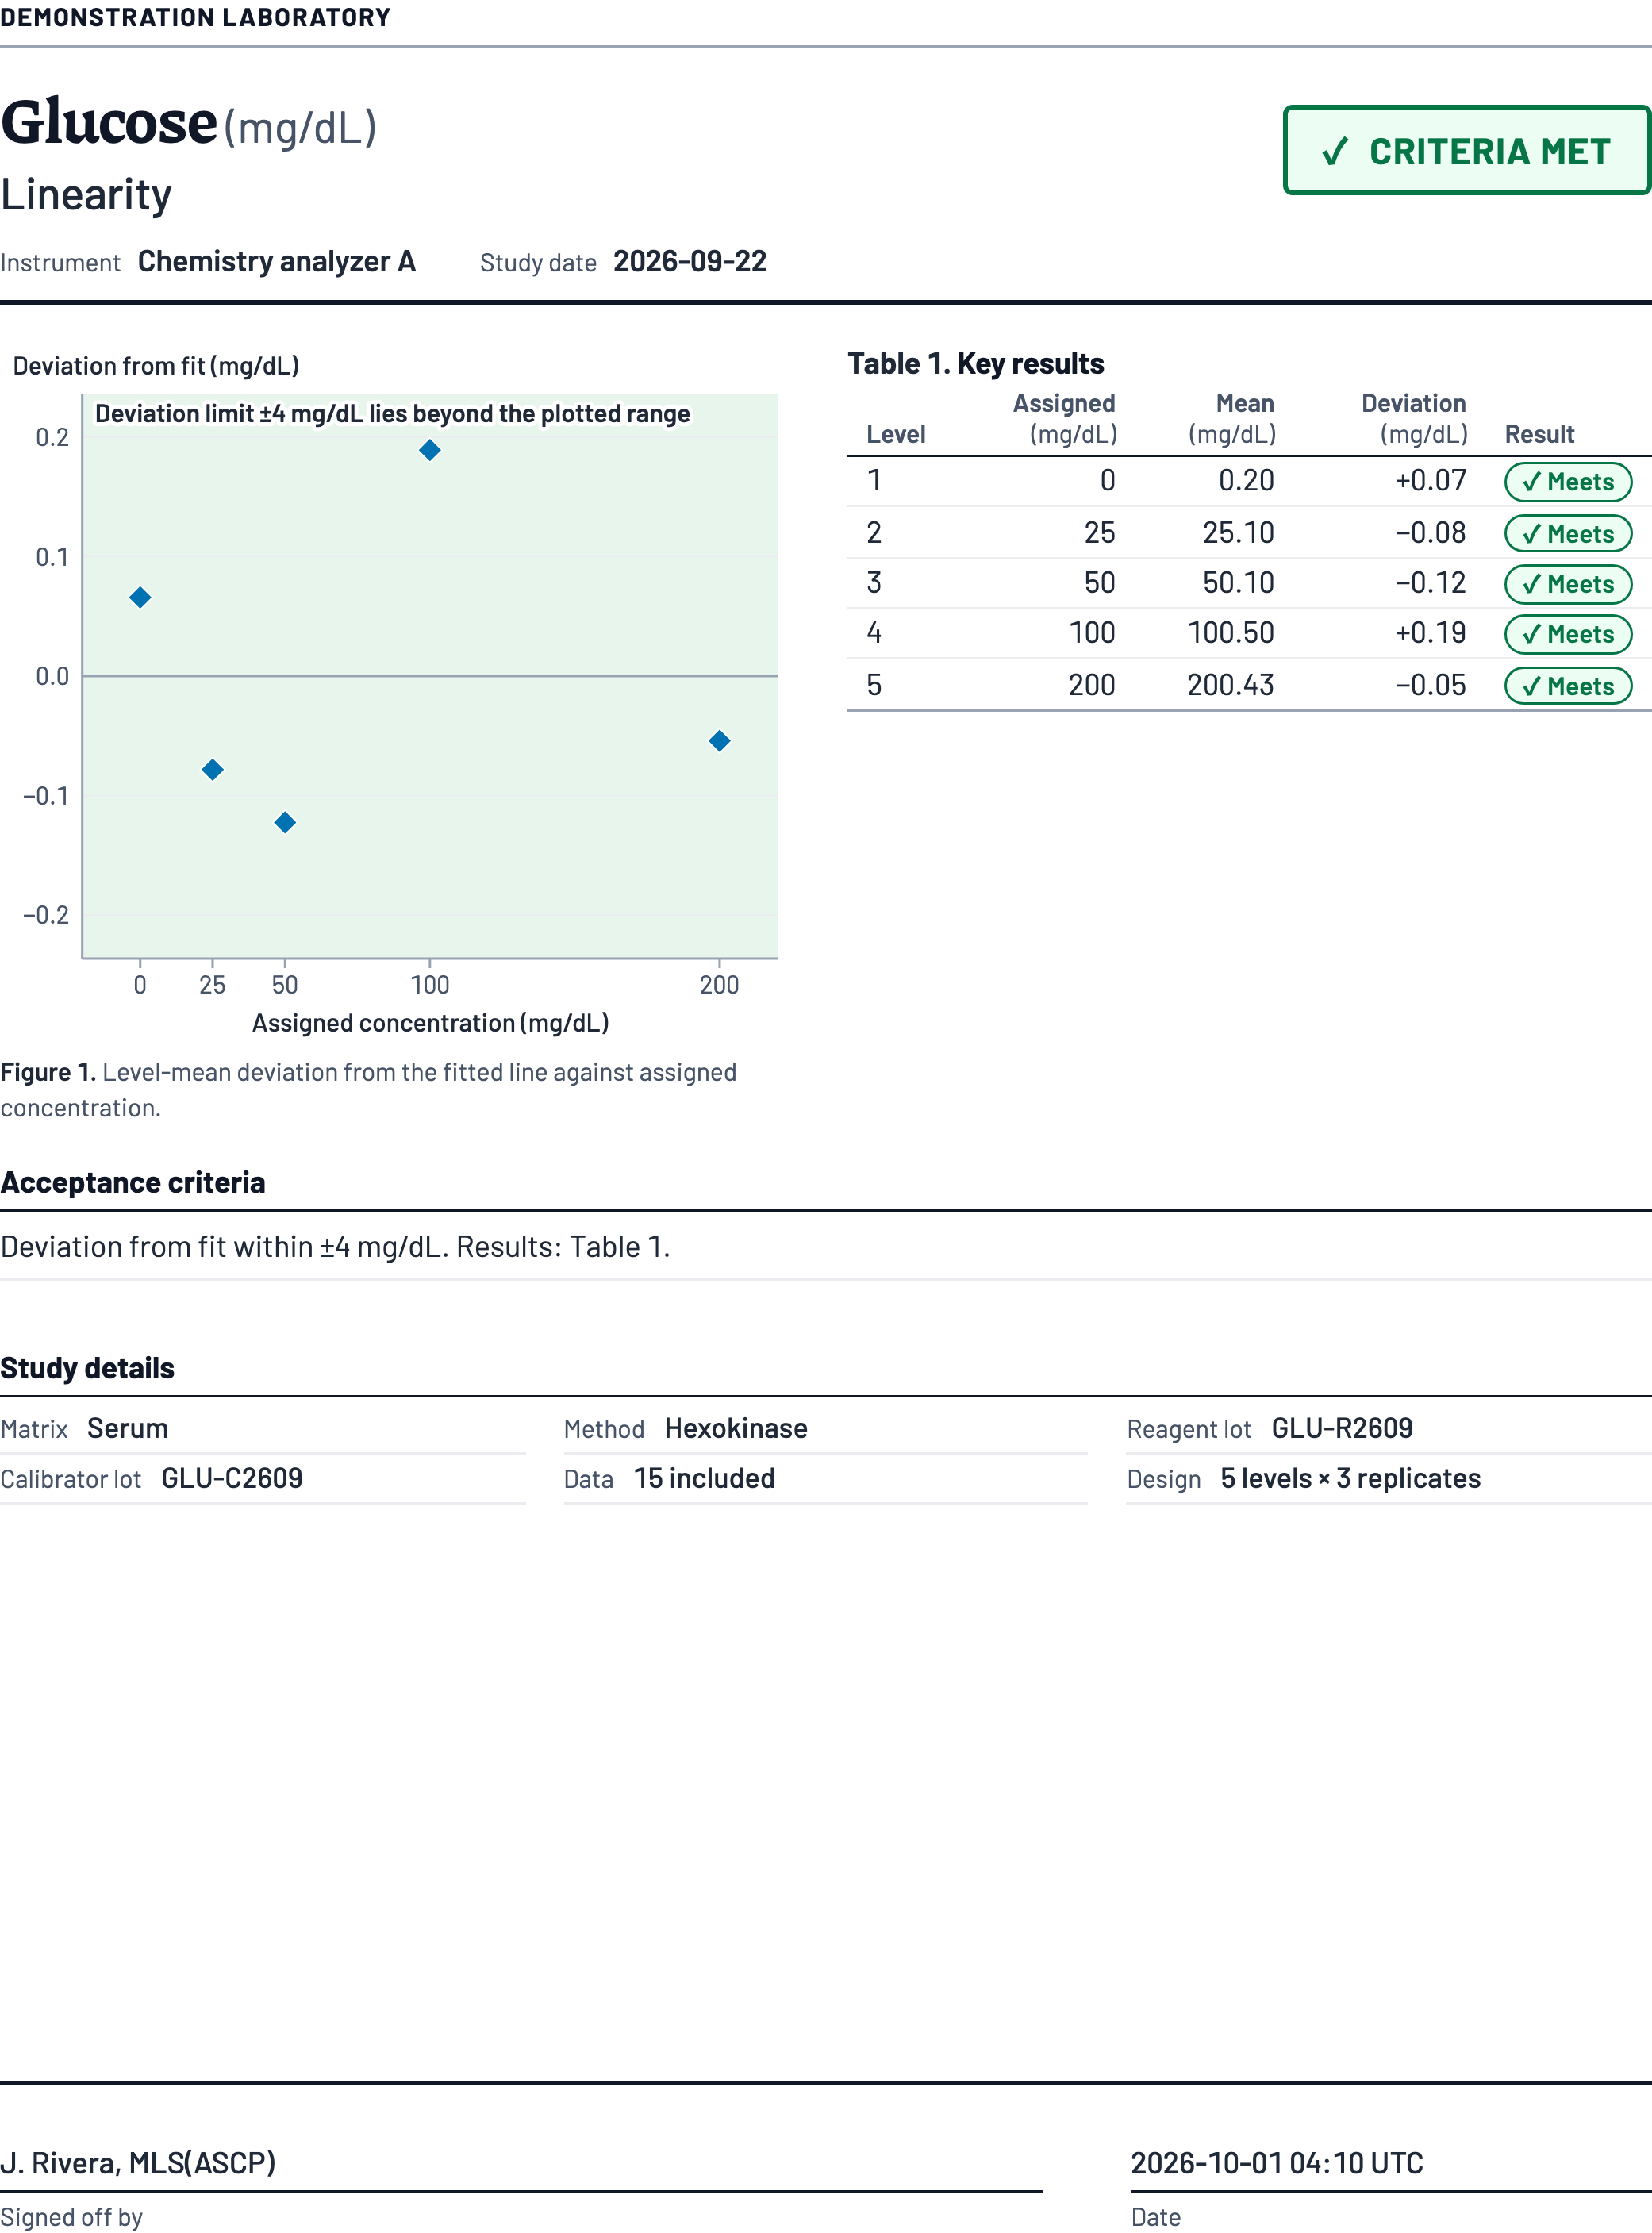Screen dimensions: 1652x2233
Task: Click the design value 5 levels × 3 replicates
Action: tap(1350, 1478)
